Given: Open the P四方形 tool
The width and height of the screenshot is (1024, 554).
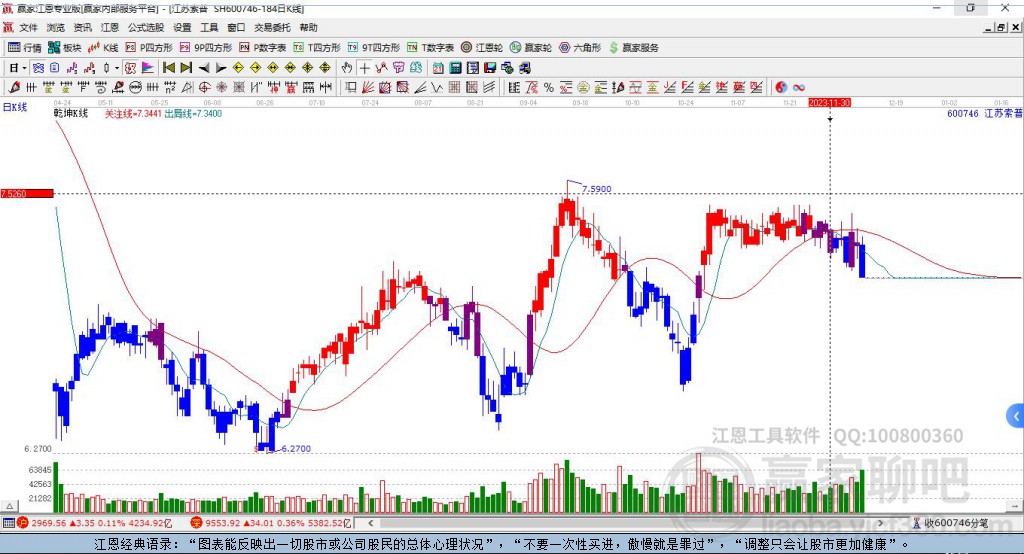Looking at the screenshot, I should (x=149, y=48).
